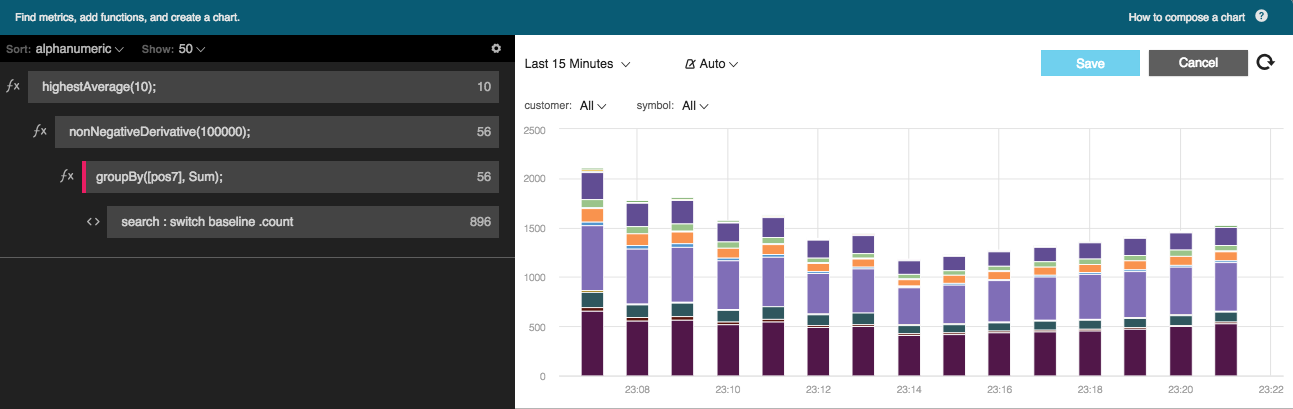This screenshot has height=409, width=1293.
Task: Click the shortest stacked bar at 23:14
Action: coord(909,319)
